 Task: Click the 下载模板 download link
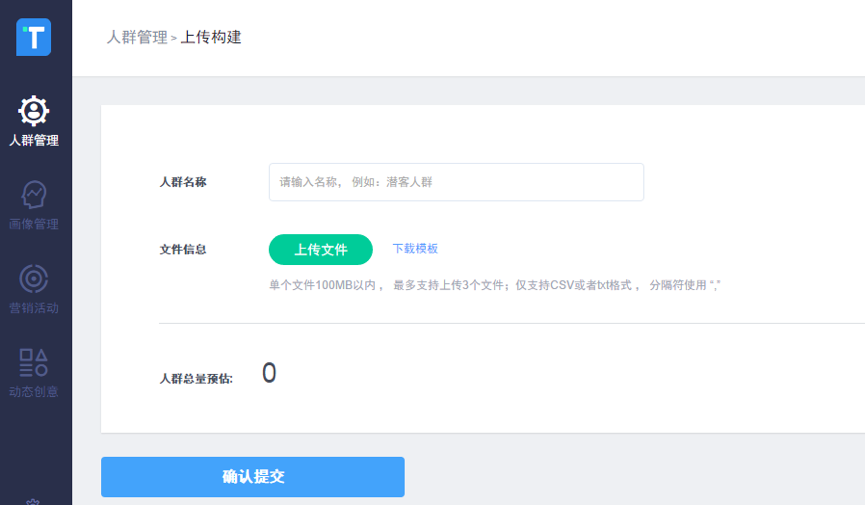[415, 249]
